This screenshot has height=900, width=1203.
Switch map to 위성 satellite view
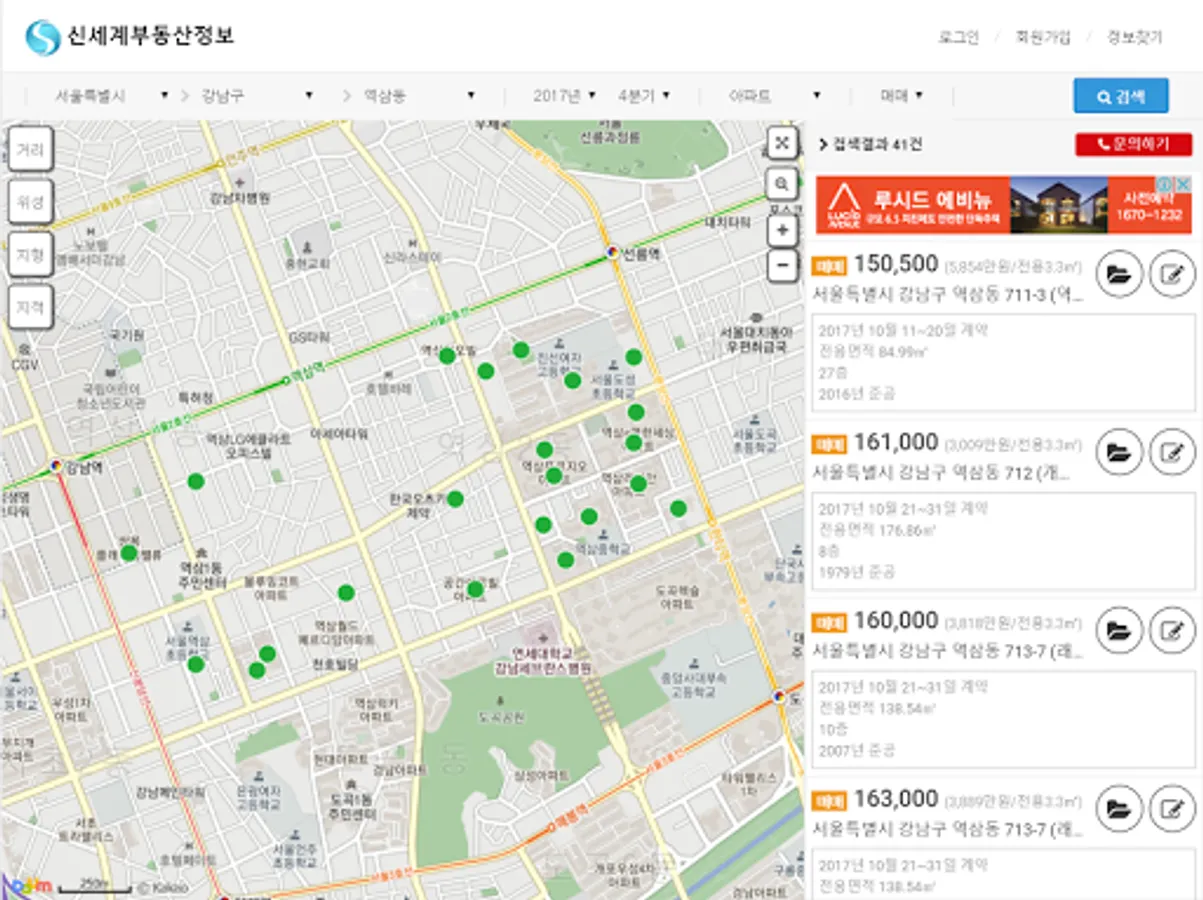[x=30, y=203]
